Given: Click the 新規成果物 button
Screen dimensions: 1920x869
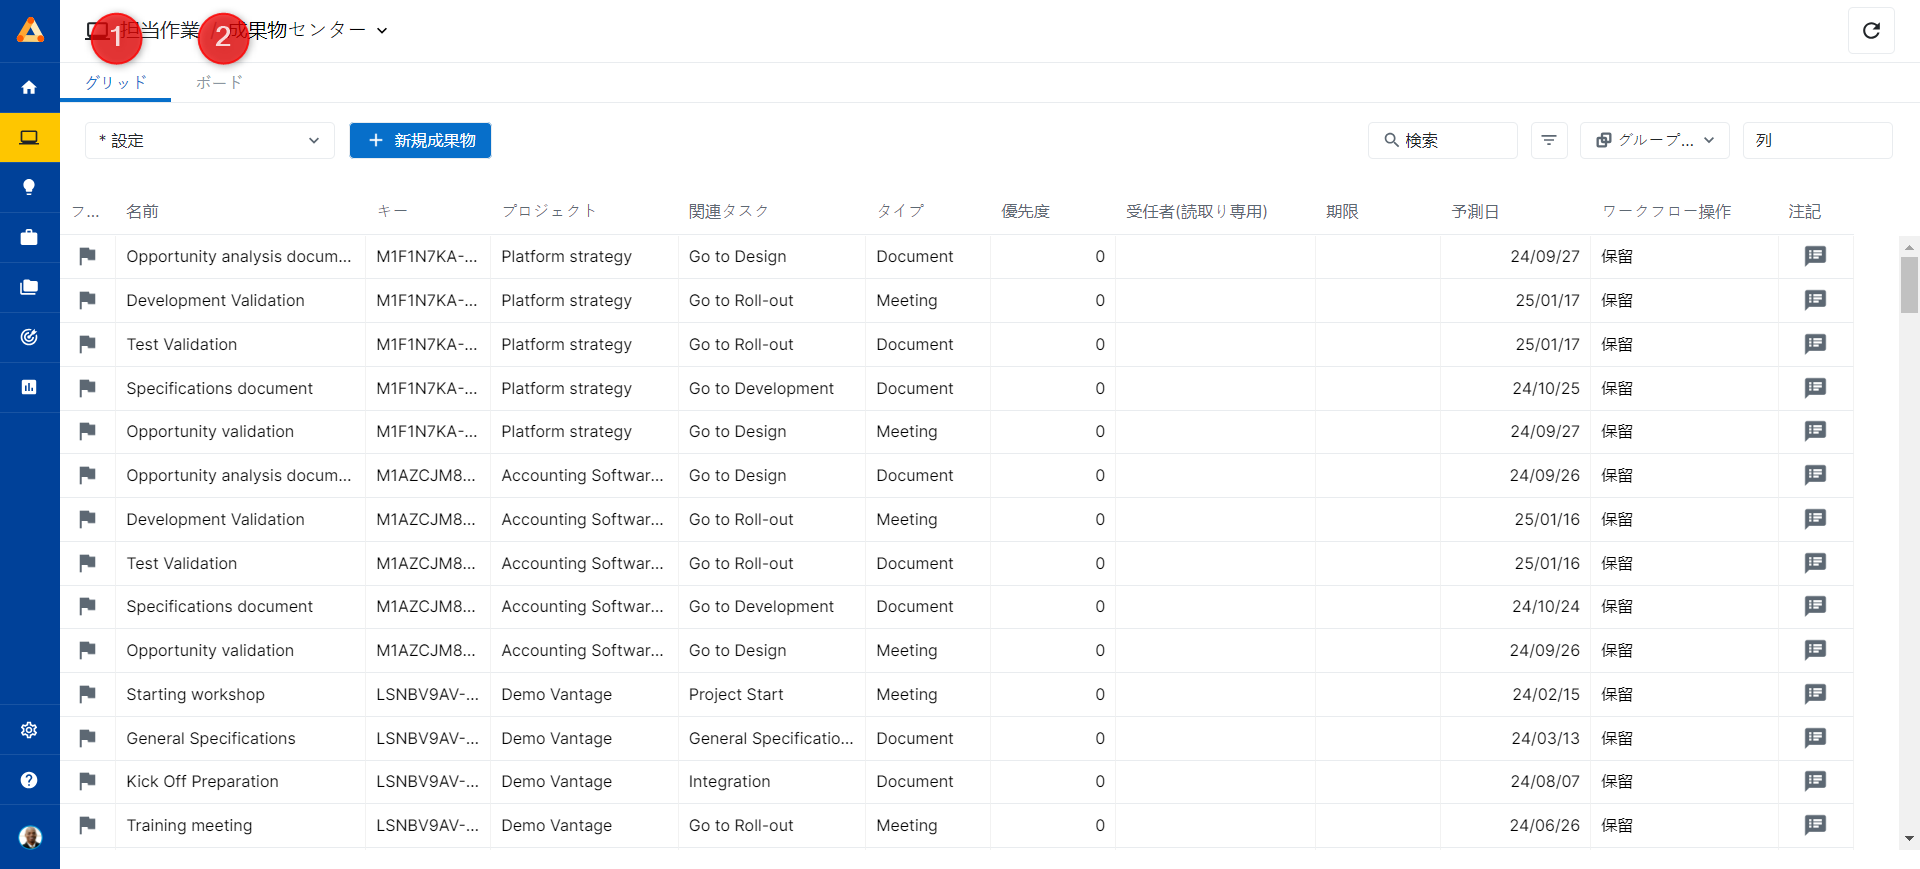Looking at the screenshot, I should [x=420, y=140].
